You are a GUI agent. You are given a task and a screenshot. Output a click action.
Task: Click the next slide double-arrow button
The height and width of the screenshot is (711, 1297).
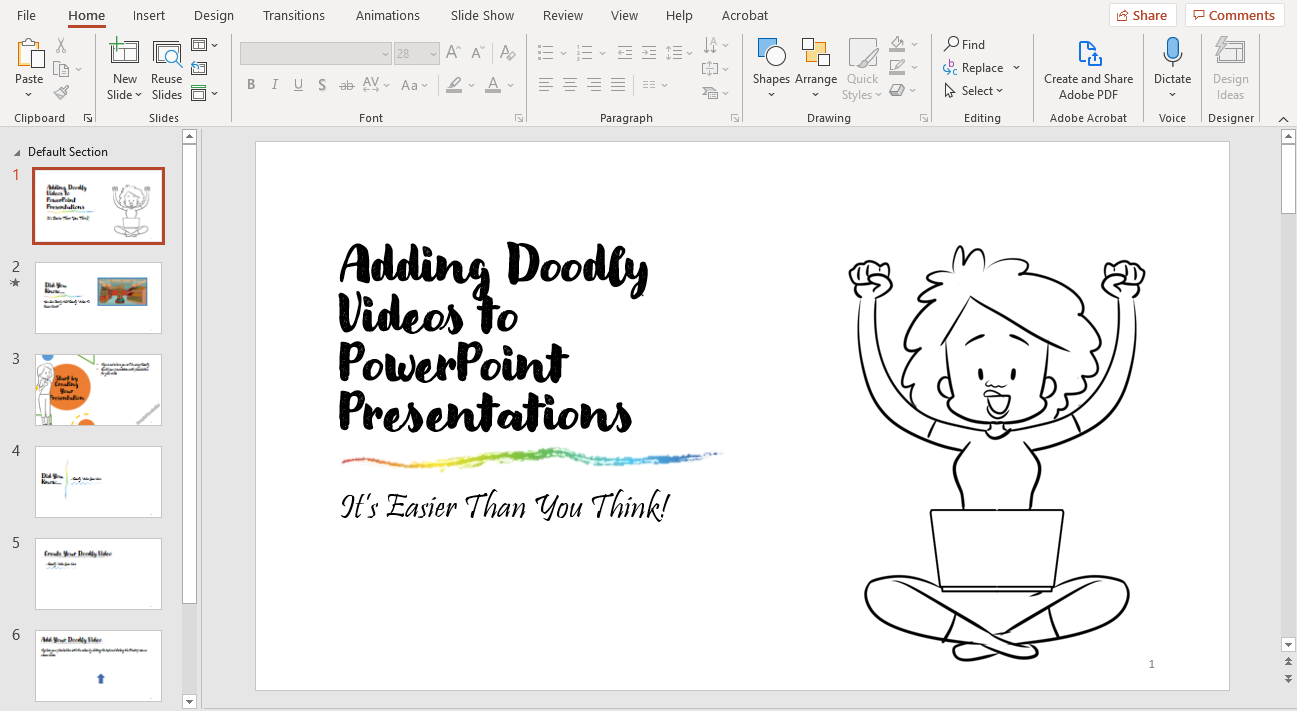1288,678
